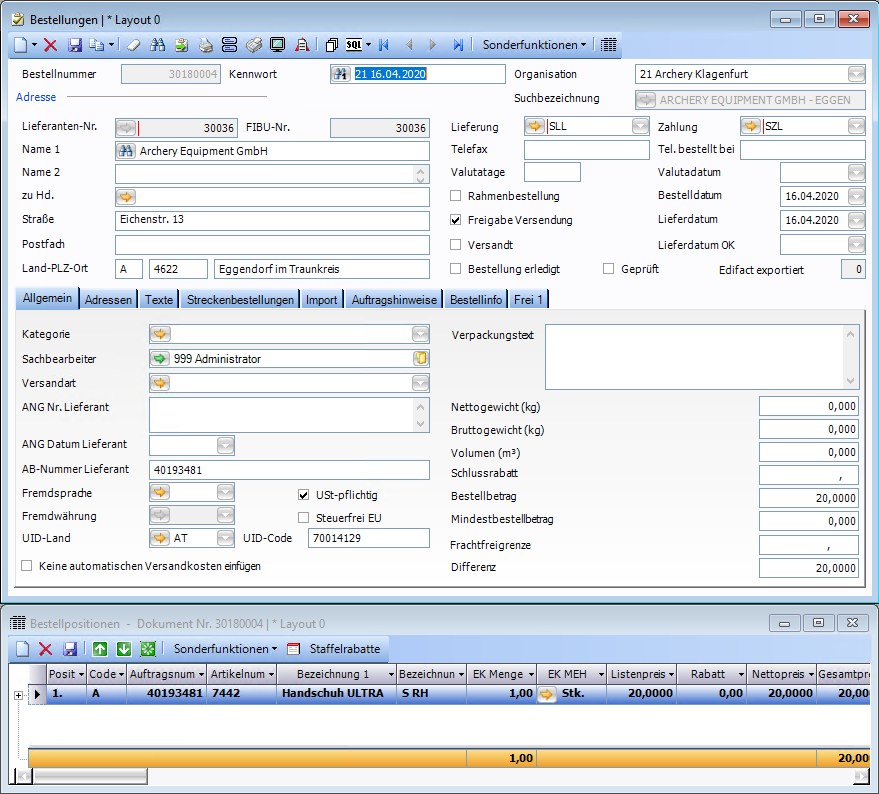Click green move-up arrow in Bestellpositionen toolbar

(x=100, y=649)
